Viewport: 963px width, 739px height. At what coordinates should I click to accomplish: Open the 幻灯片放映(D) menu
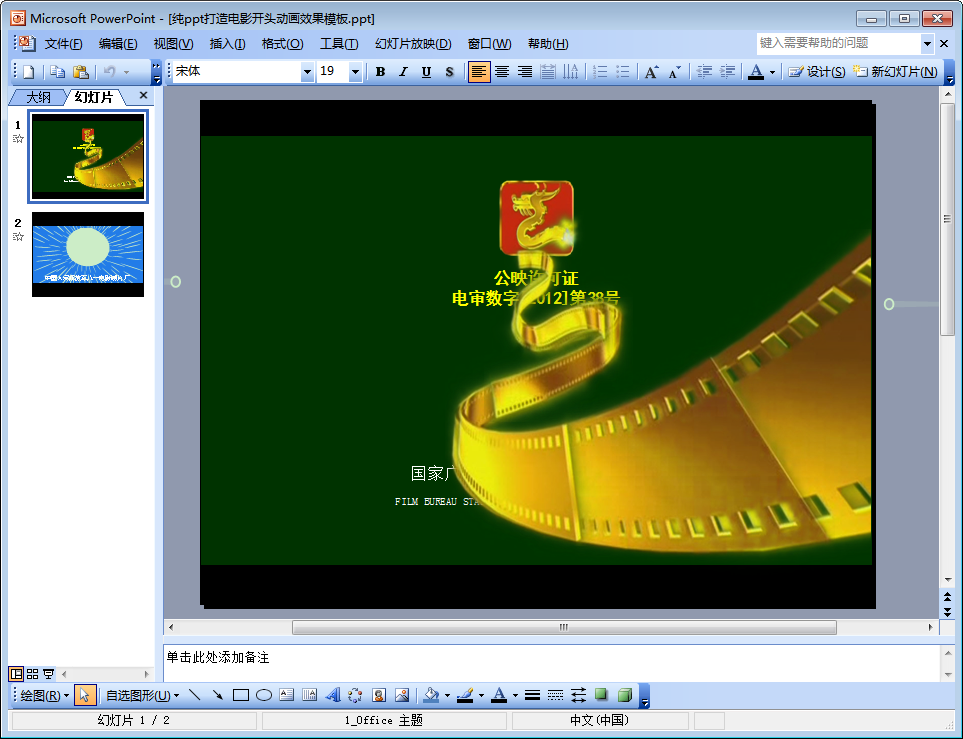[413, 44]
